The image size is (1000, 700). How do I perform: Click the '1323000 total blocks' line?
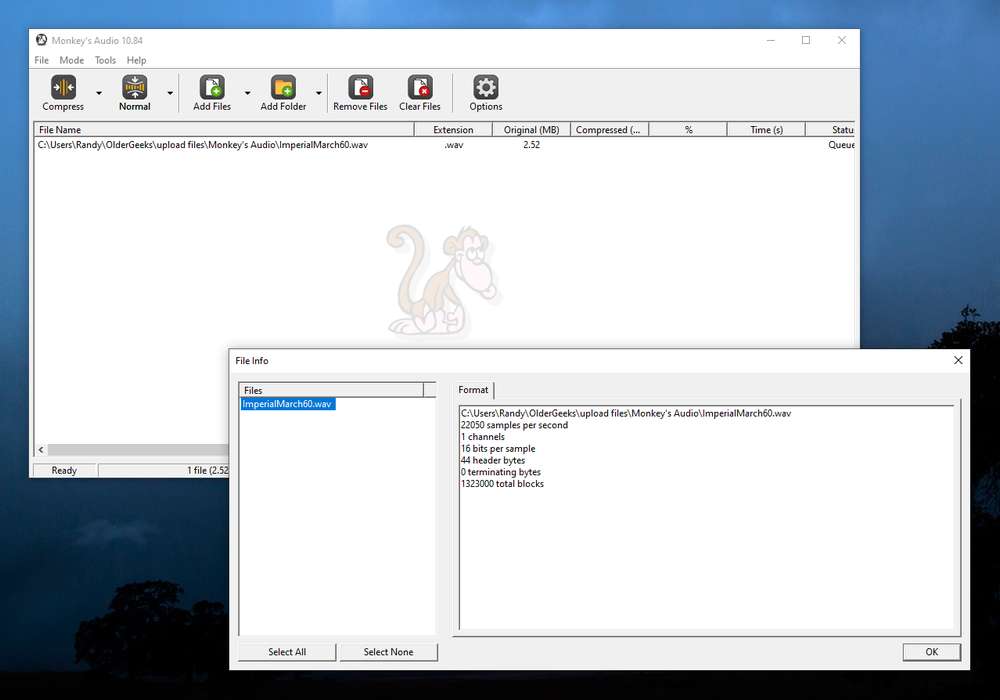(x=503, y=484)
